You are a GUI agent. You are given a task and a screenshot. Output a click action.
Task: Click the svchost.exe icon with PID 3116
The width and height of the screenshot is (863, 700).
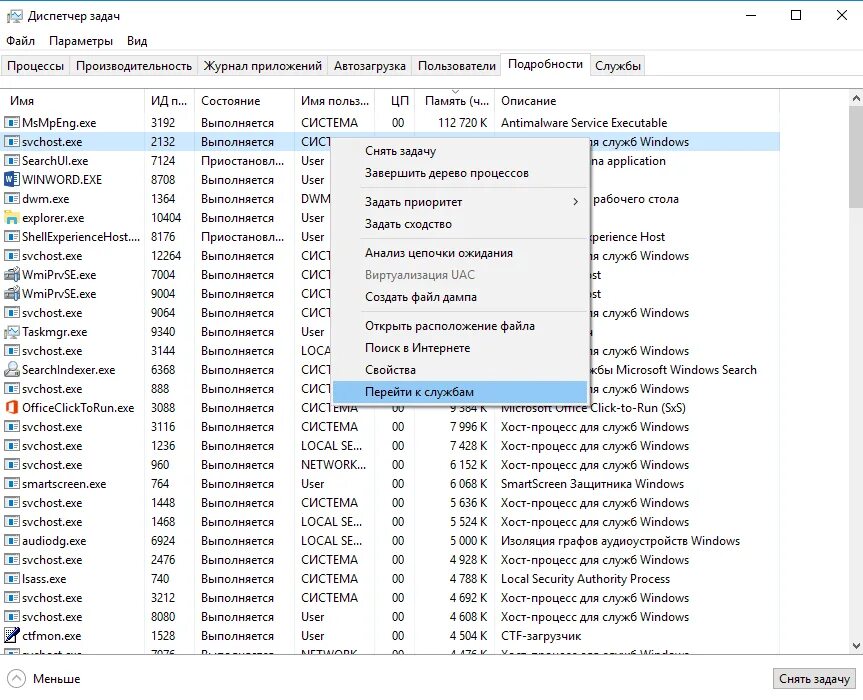tap(12, 426)
